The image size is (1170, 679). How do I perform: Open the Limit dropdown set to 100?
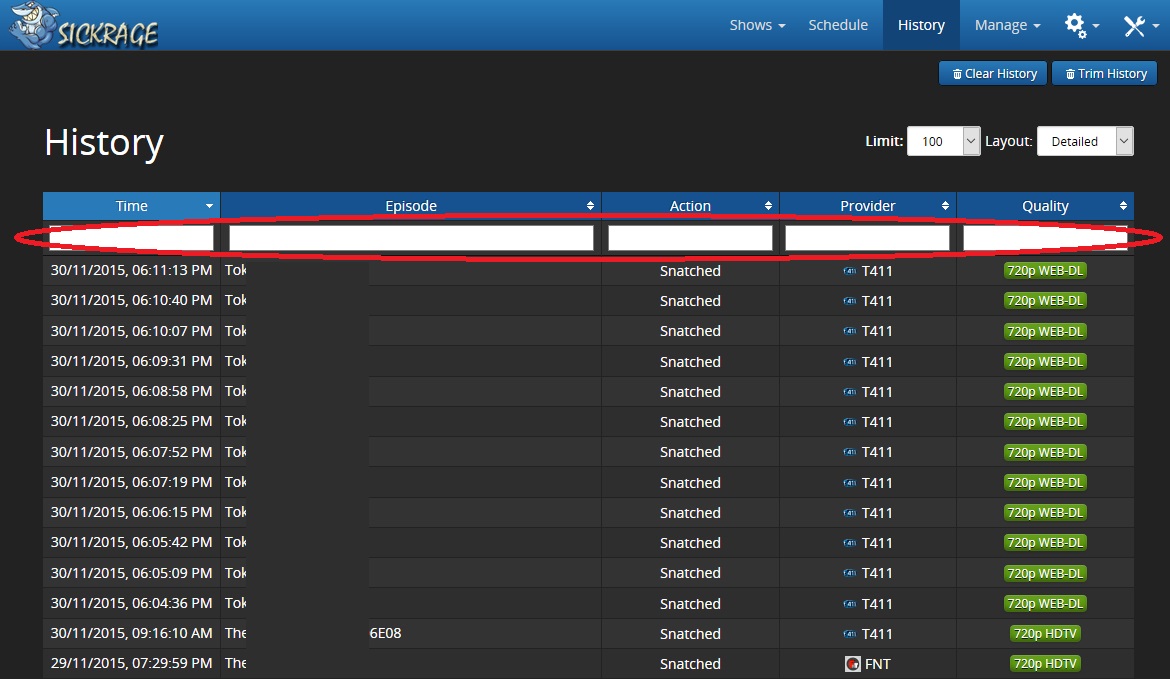click(x=943, y=141)
